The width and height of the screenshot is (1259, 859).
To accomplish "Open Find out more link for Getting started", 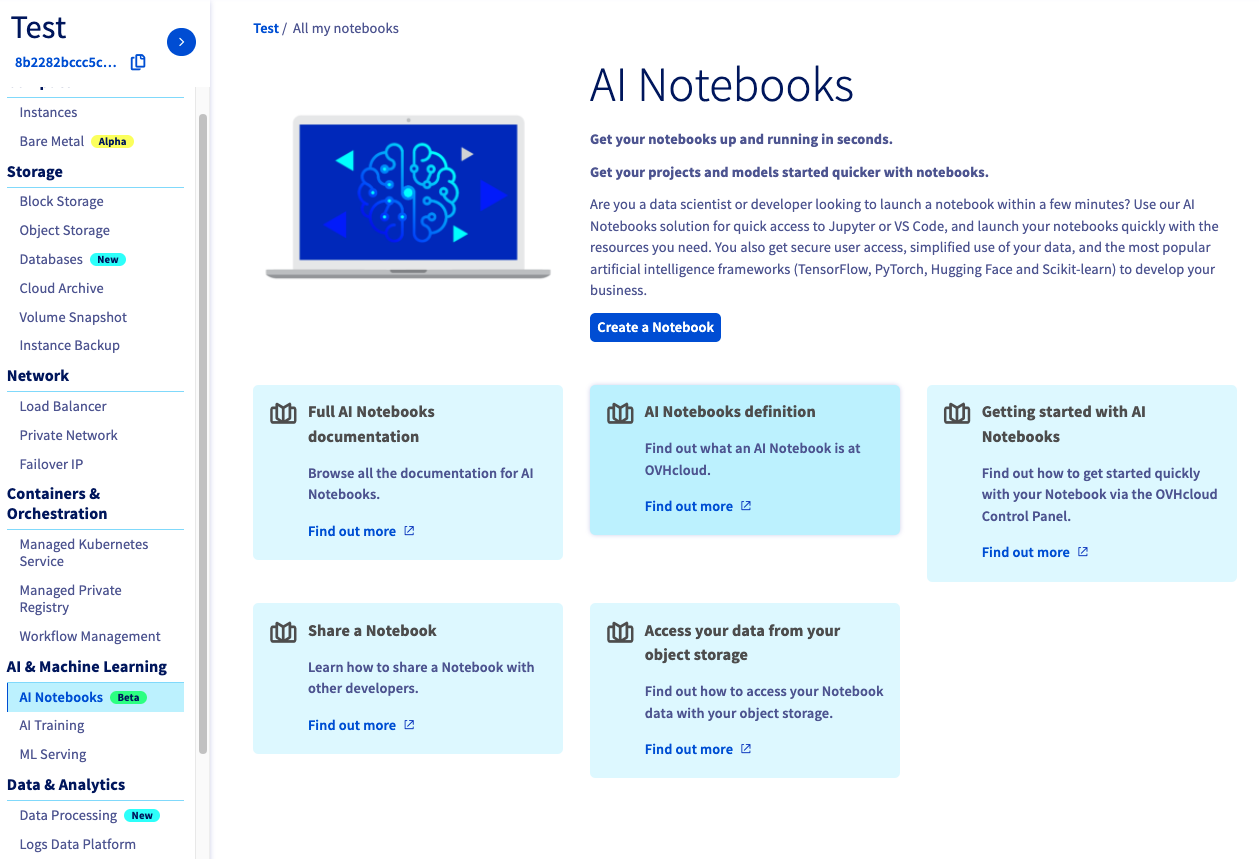I will coord(1025,552).
